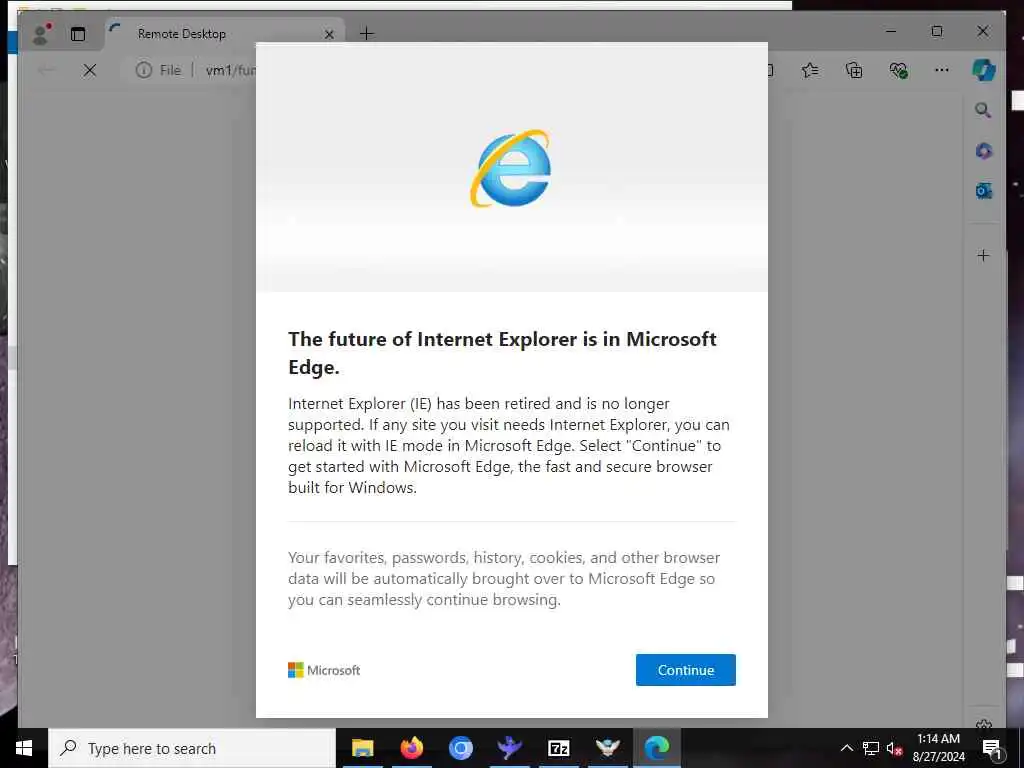Open the tab actions menu icon
The width and height of the screenshot is (1024, 768).
pyautogui.click(x=78, y=34)
